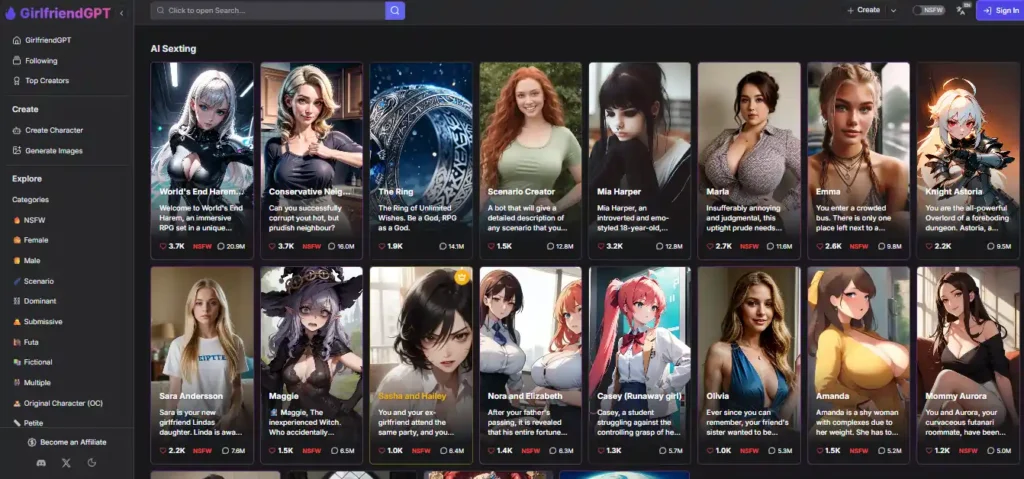Open the Discord link icon
Viewport: 1024px width, 479px height.
click(x=41, y=463)
